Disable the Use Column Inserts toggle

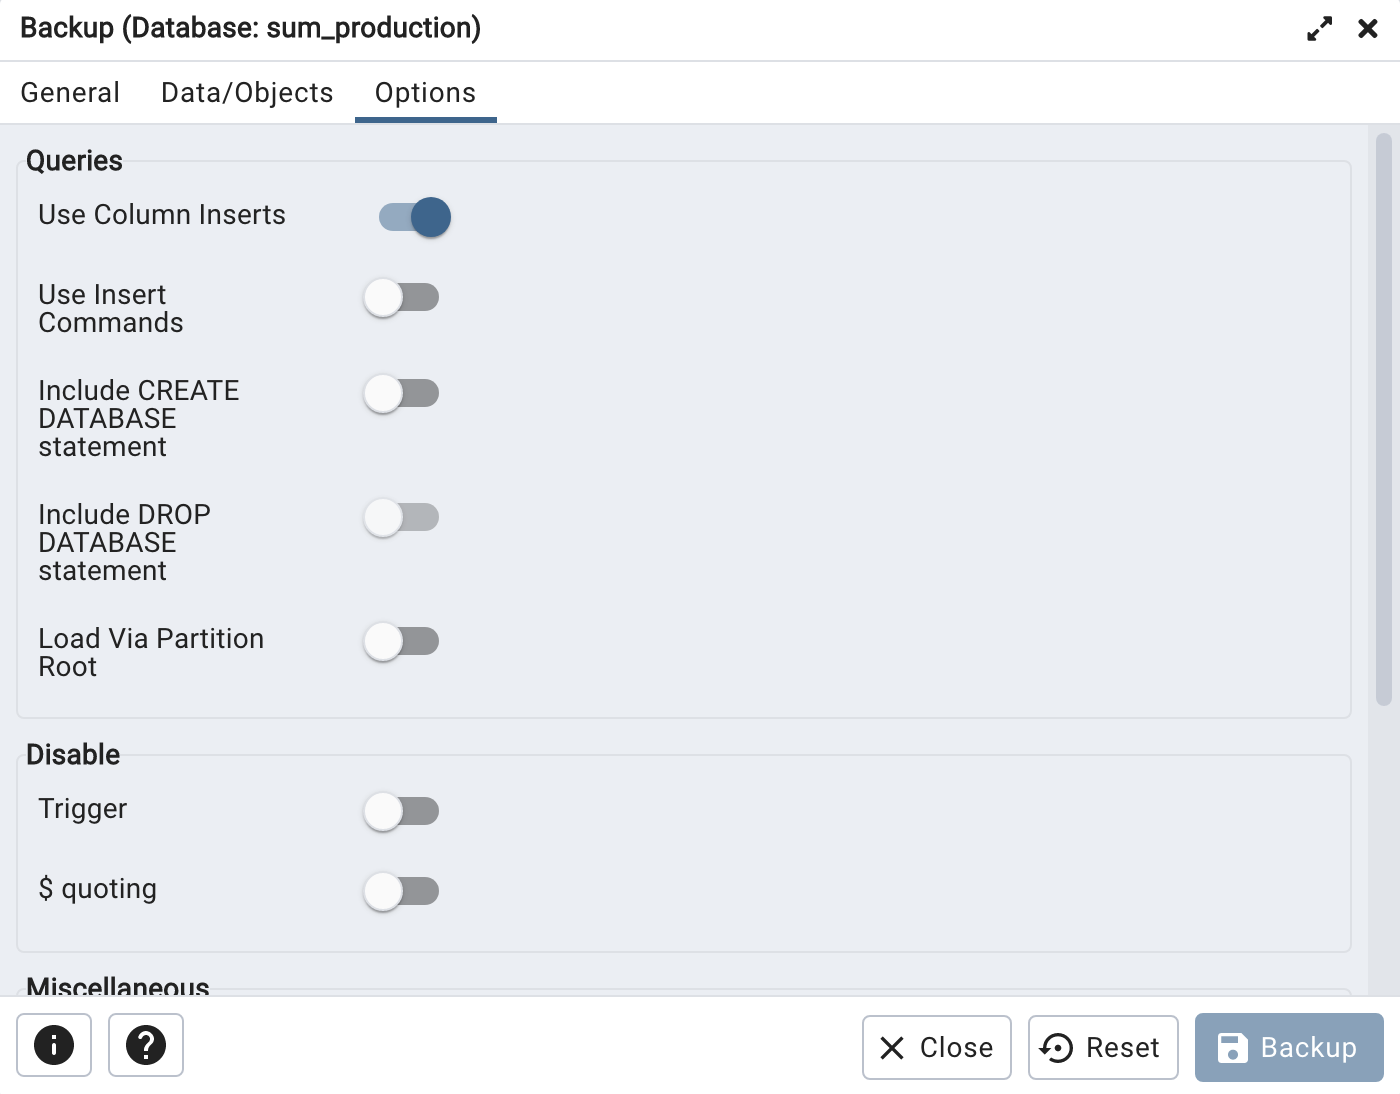tap(415, 217)
